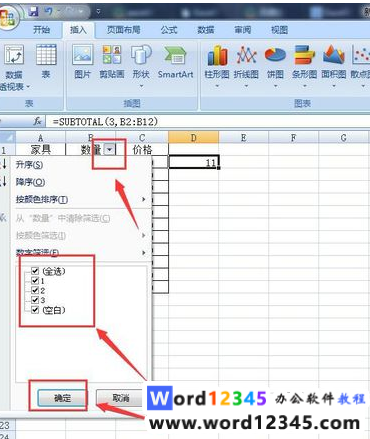Expand the bar chart dropdown arrow

coord(304,86)
